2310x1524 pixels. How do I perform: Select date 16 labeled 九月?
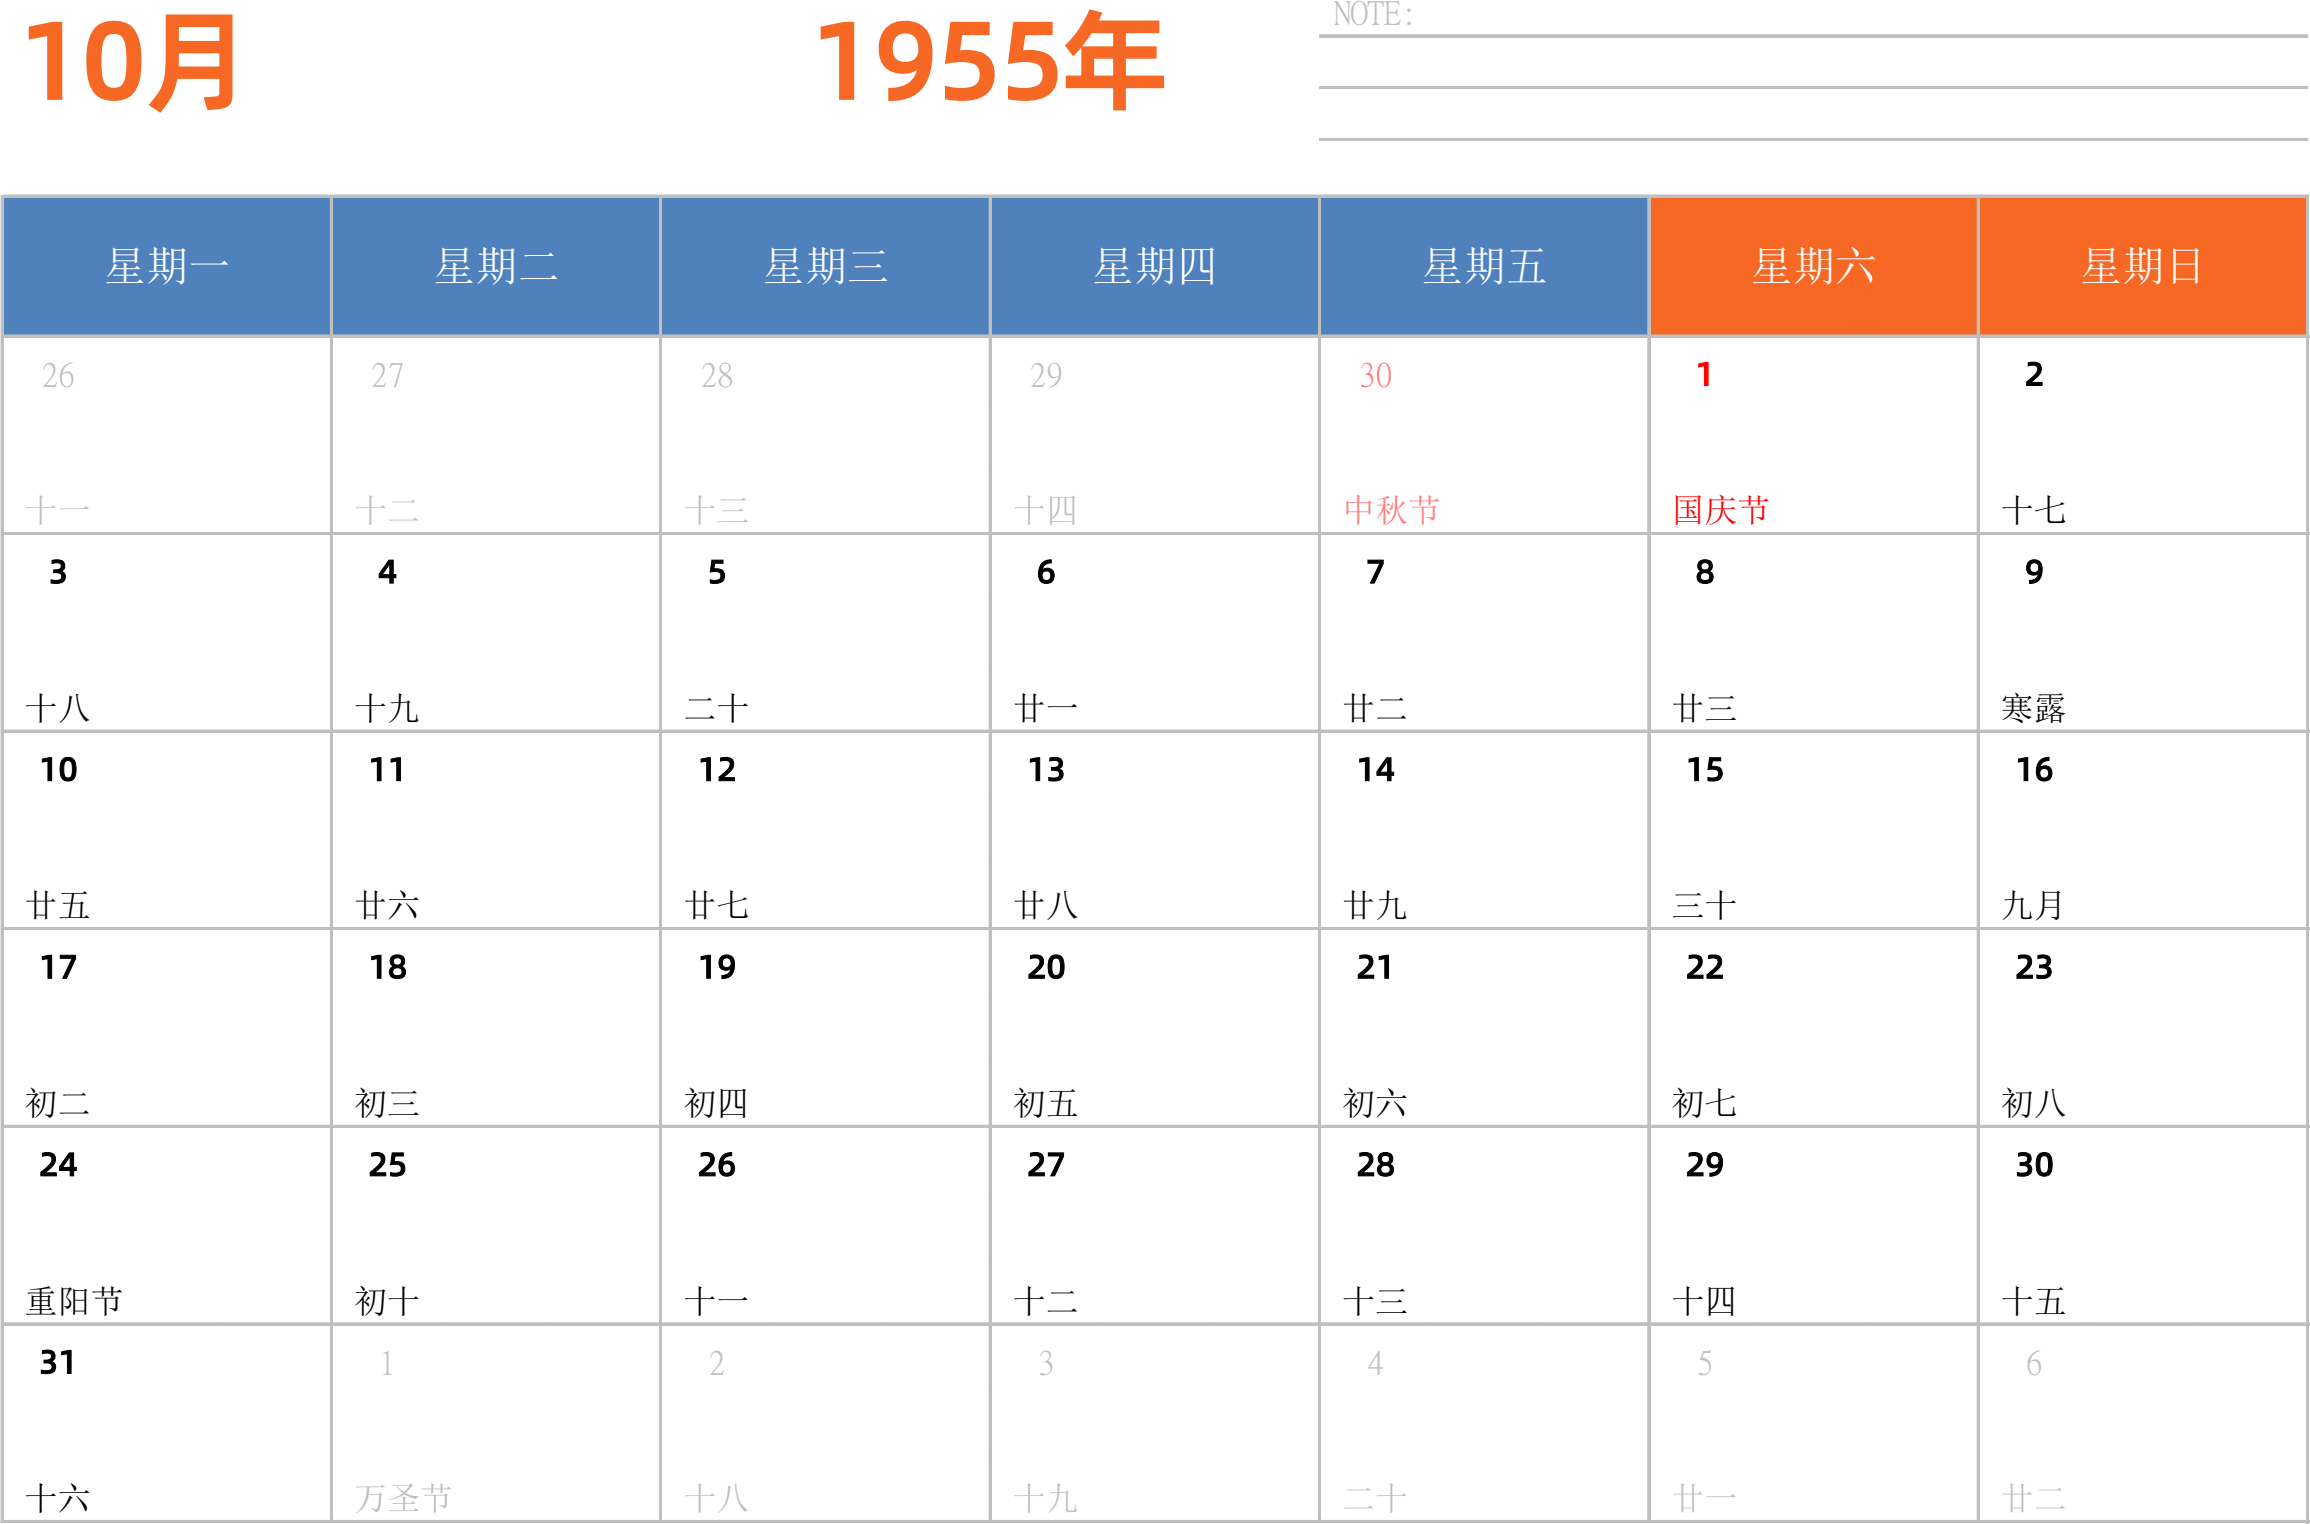tap(2142, 830)
